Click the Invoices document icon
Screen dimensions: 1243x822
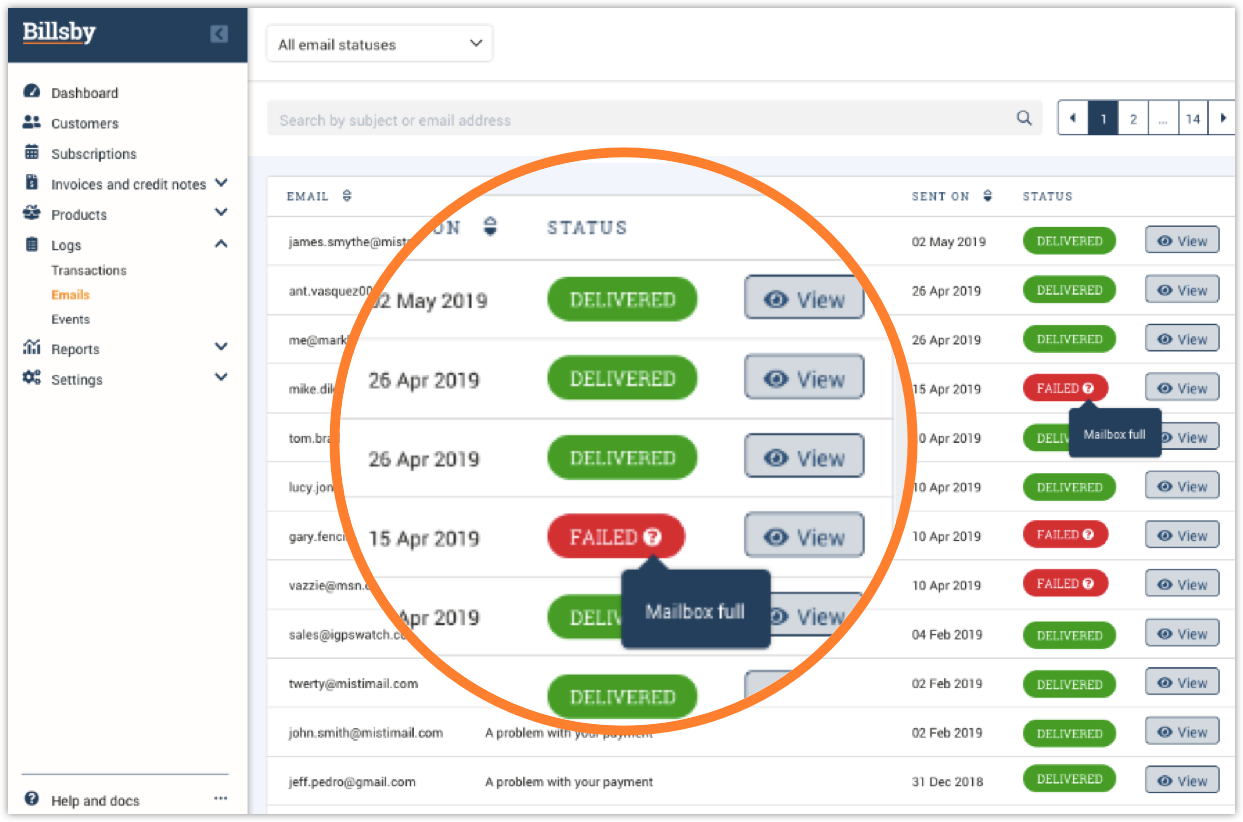(32, 183)
